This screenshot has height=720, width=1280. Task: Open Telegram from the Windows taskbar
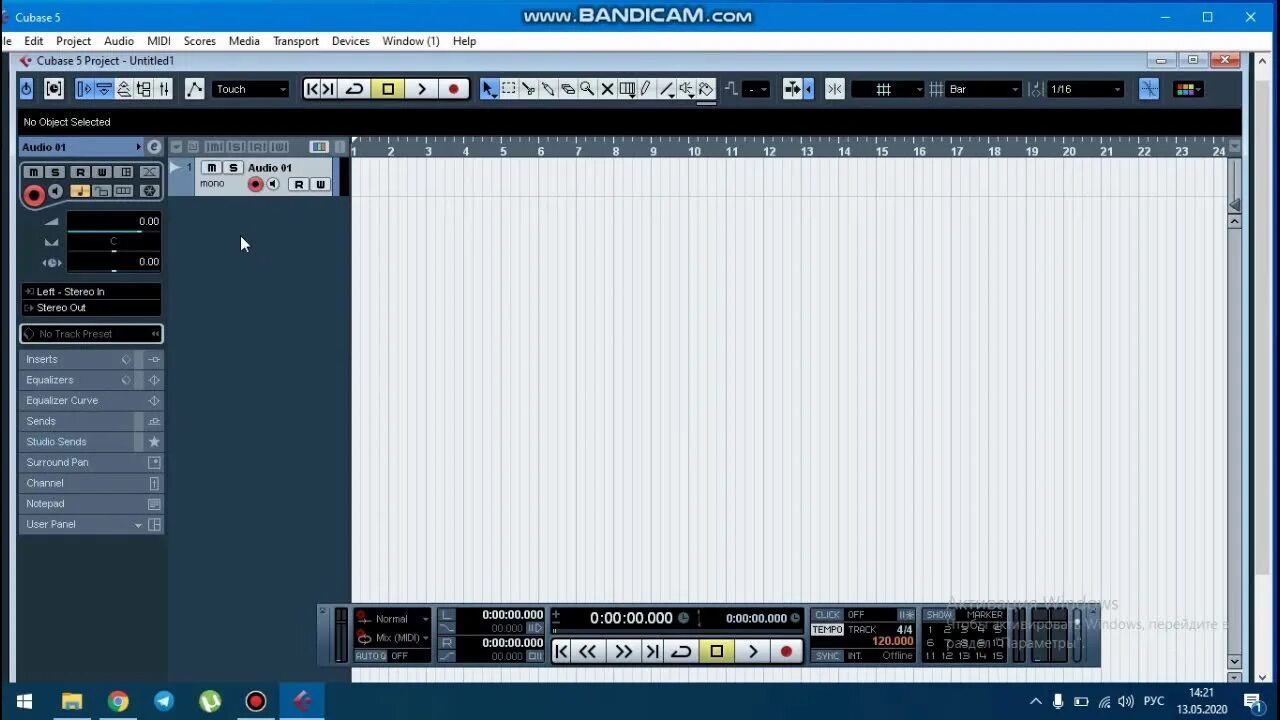click(x=164, y=701)
